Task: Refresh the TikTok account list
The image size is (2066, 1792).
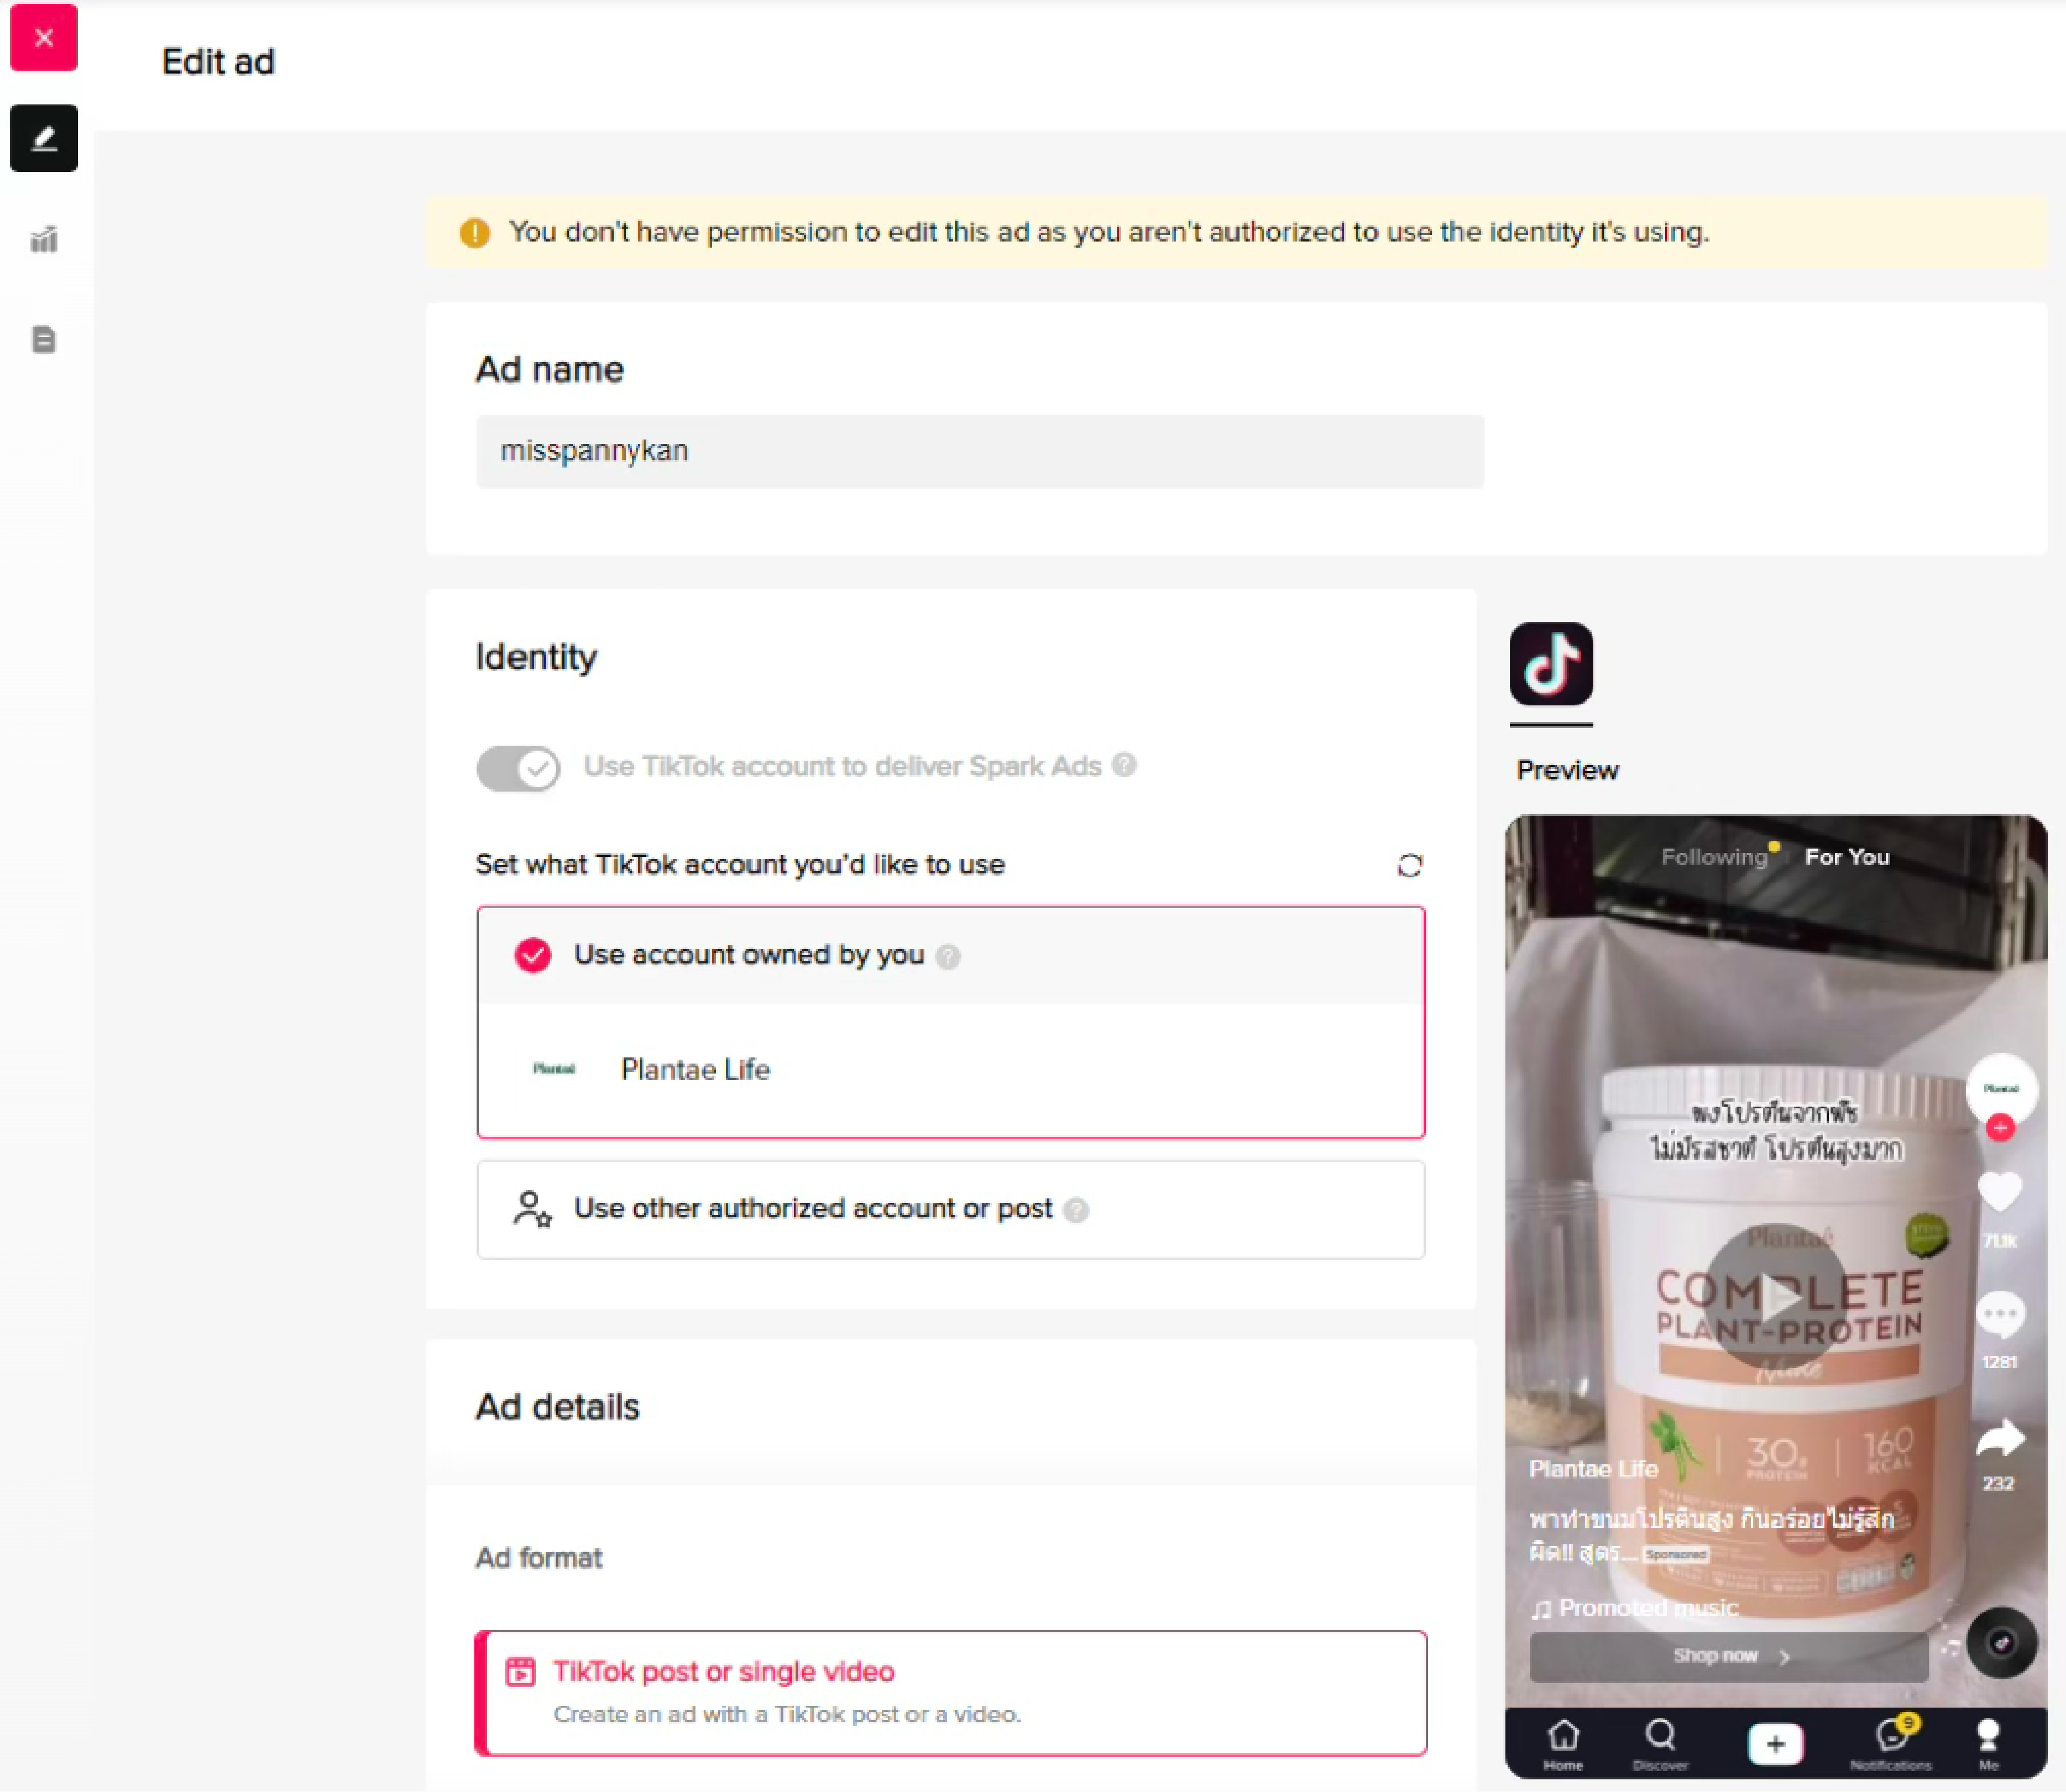Action: (x=1410, y=865)
